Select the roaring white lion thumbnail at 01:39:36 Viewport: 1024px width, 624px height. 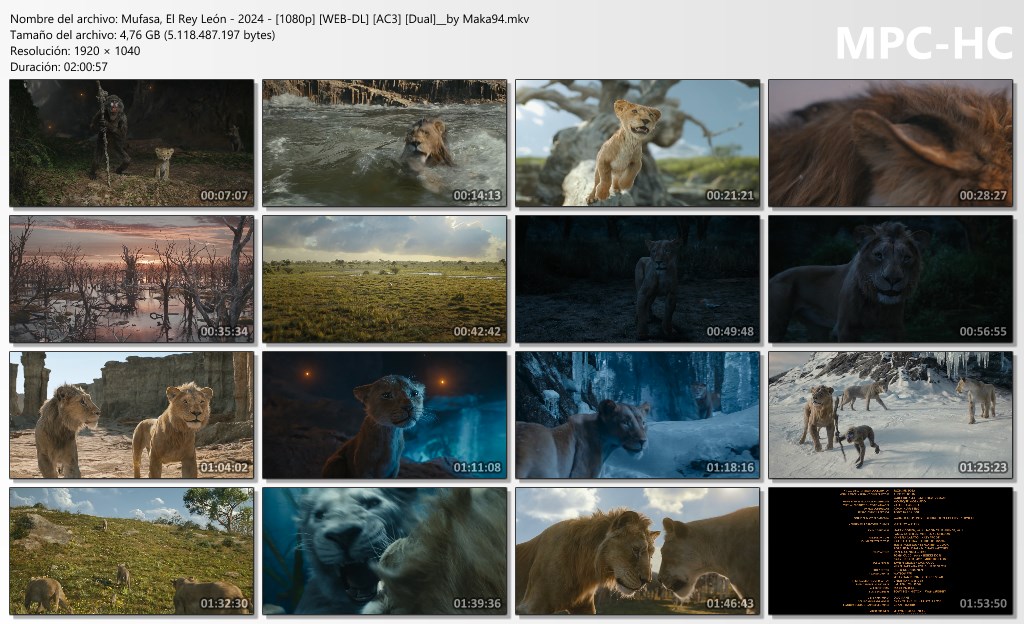point(385,551)
